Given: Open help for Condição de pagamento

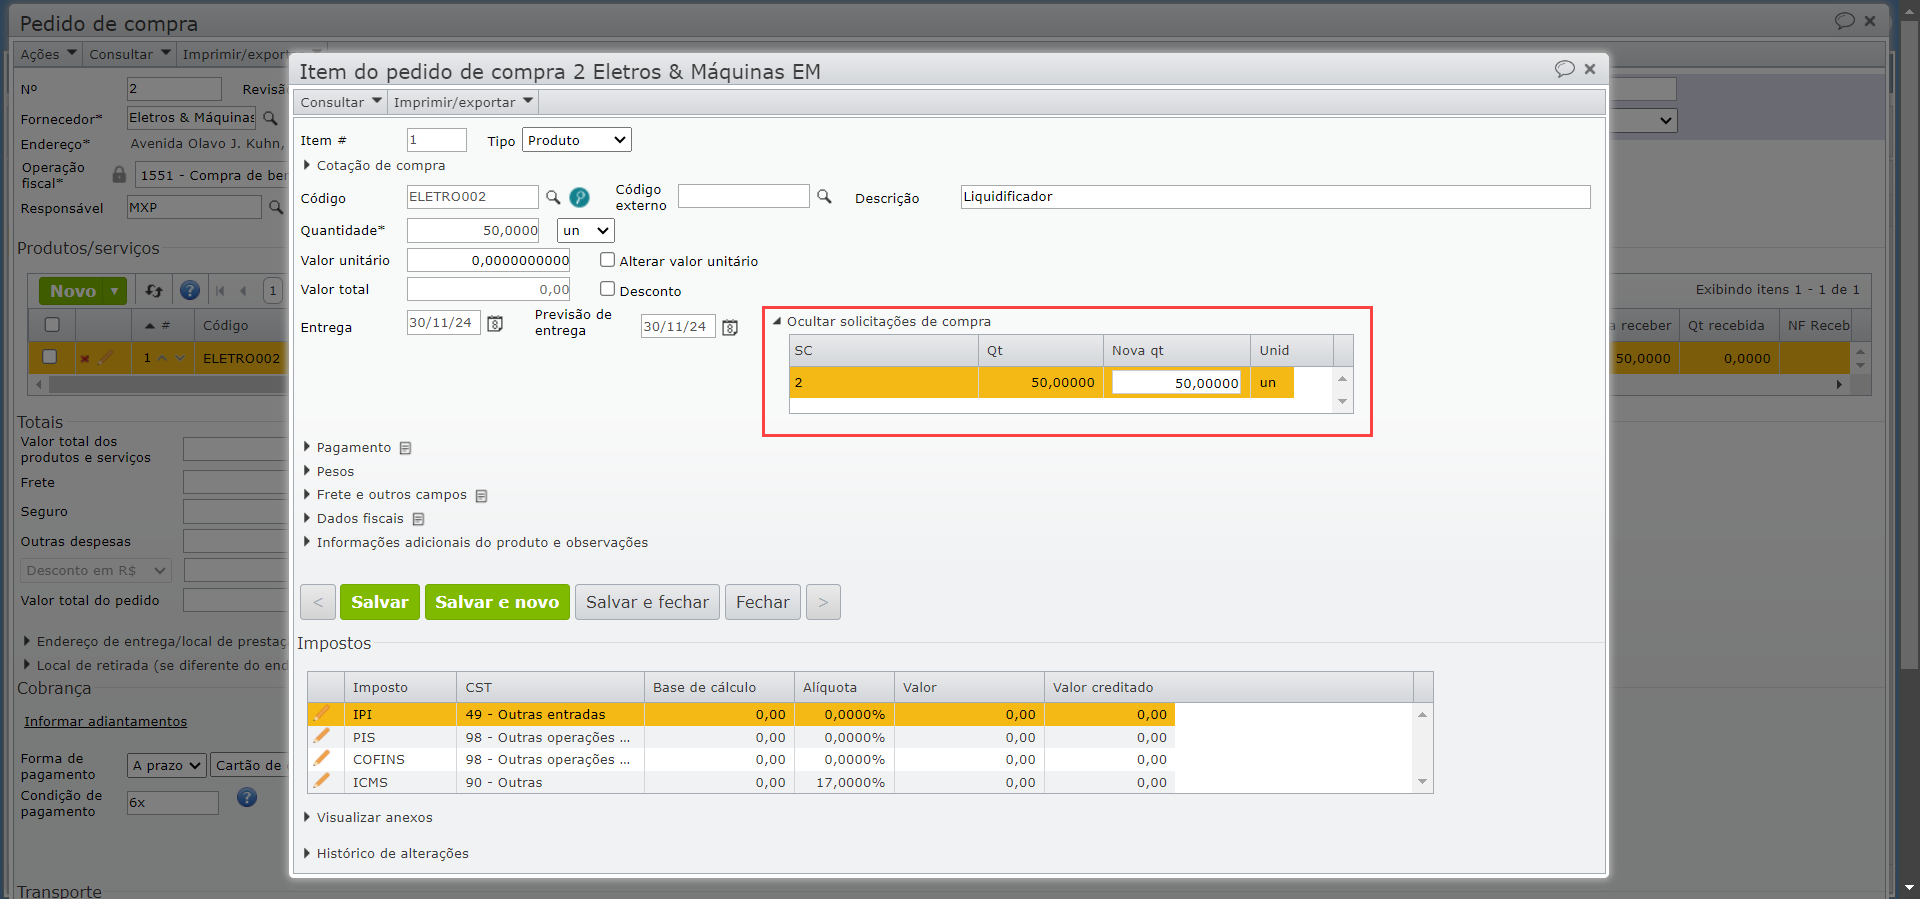Looking at the screenshot, I should pyautogui.click(x=247, y=797).
